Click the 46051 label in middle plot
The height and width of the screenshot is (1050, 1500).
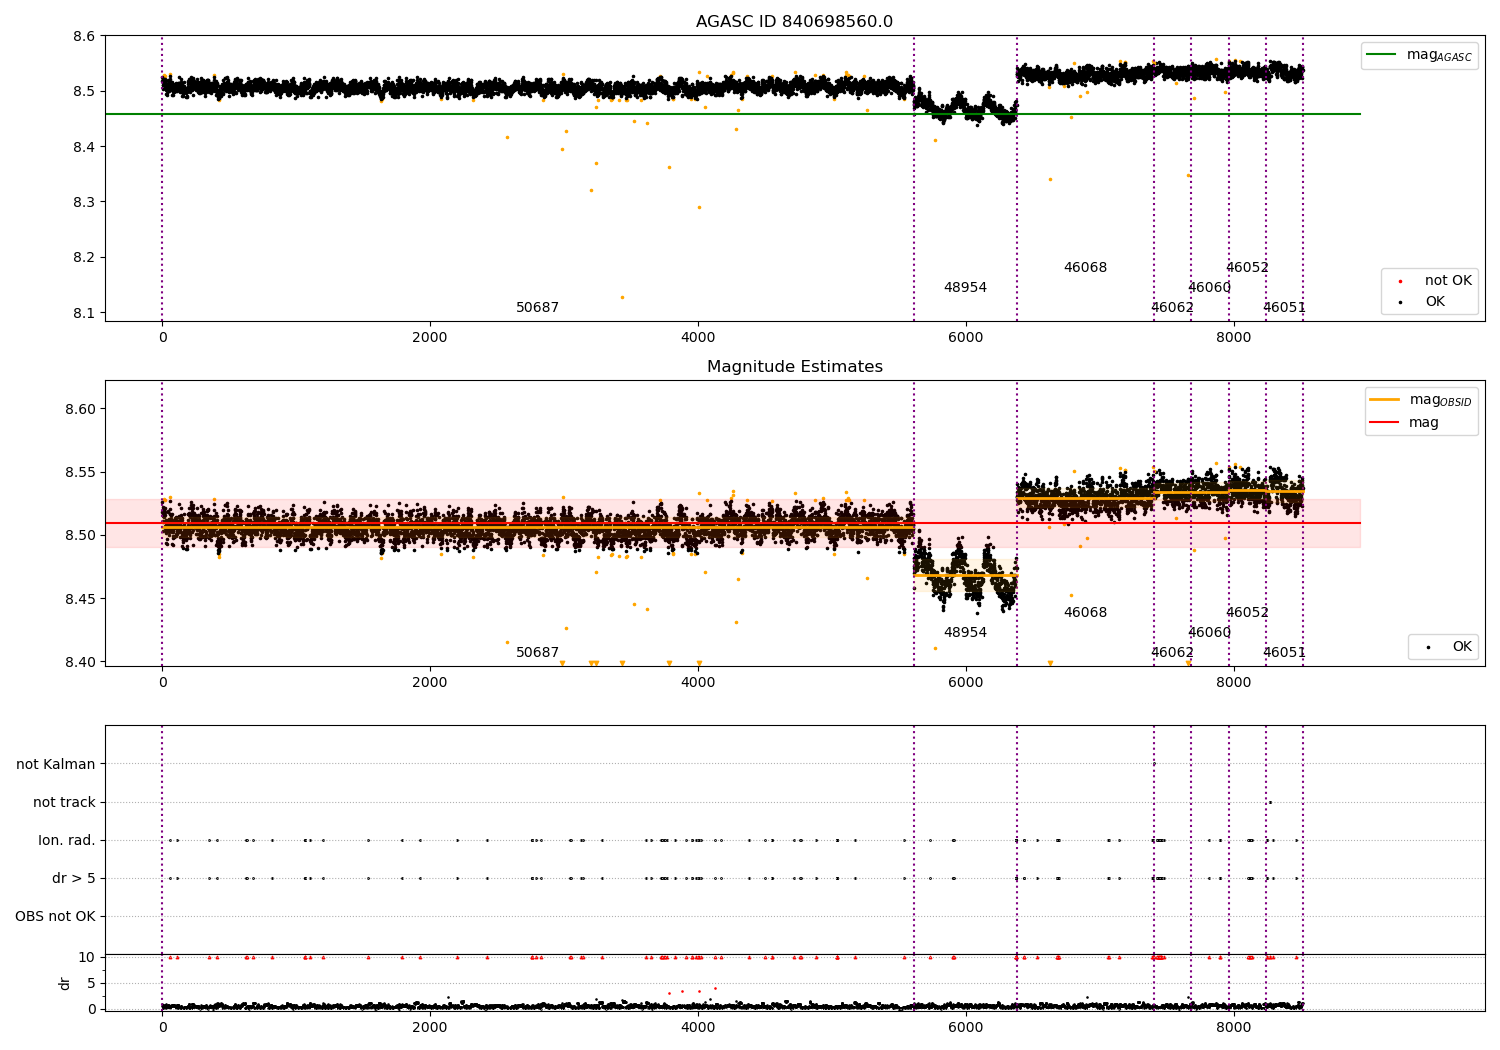[x=1284, y=653]
